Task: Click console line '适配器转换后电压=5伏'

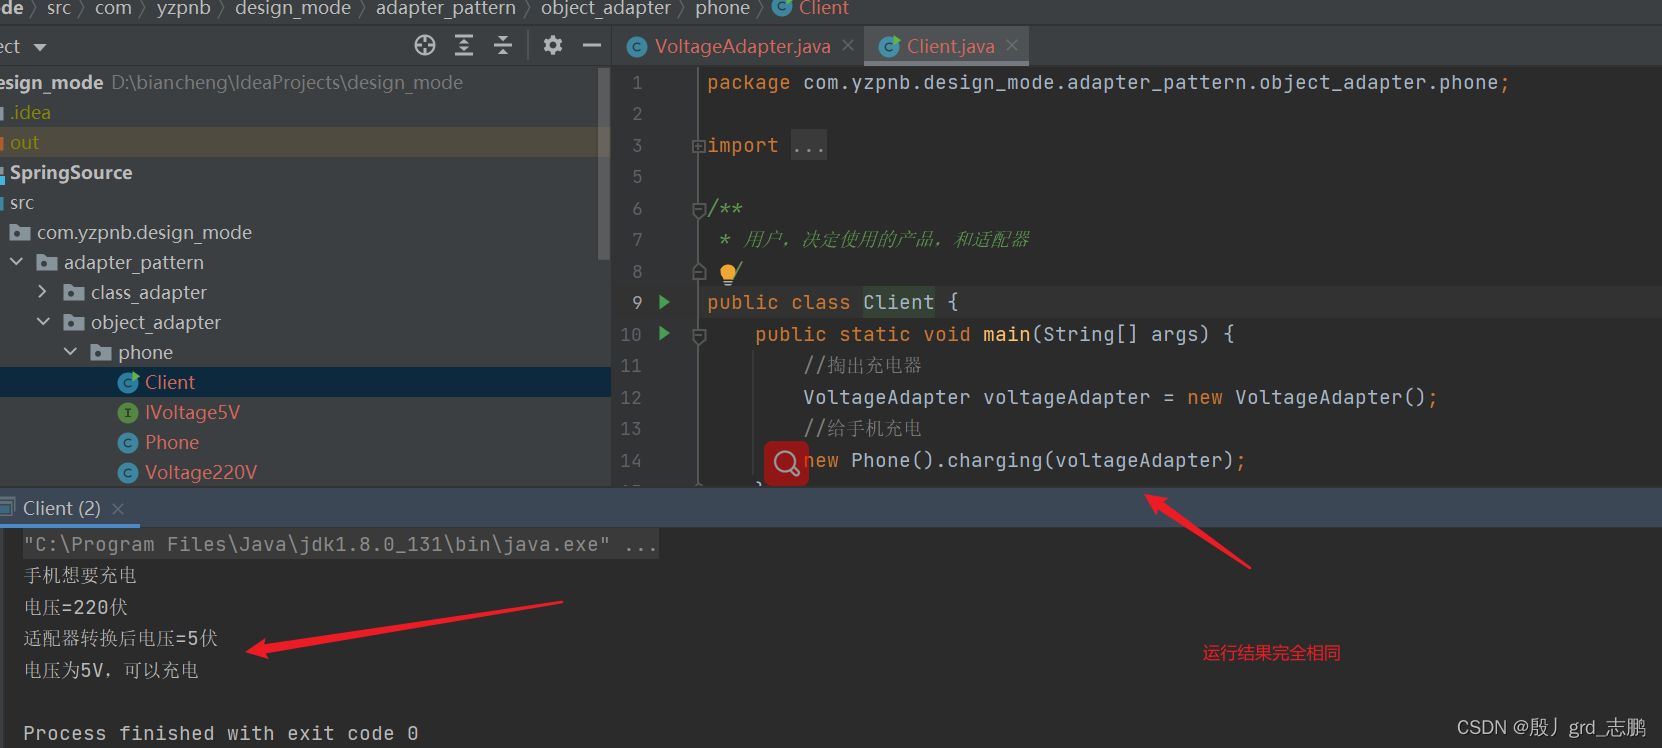Action: [120, 638]
